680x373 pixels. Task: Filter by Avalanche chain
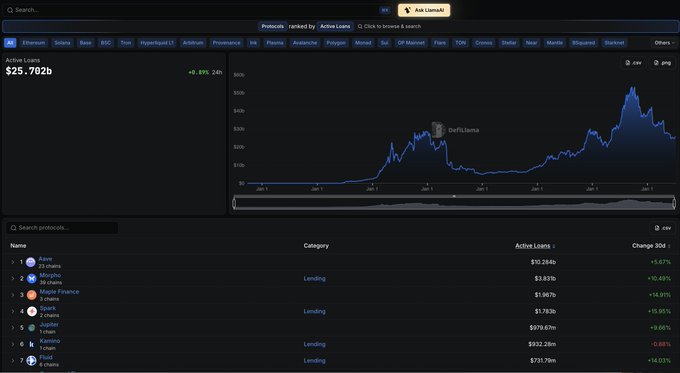[x=305, y=43]
